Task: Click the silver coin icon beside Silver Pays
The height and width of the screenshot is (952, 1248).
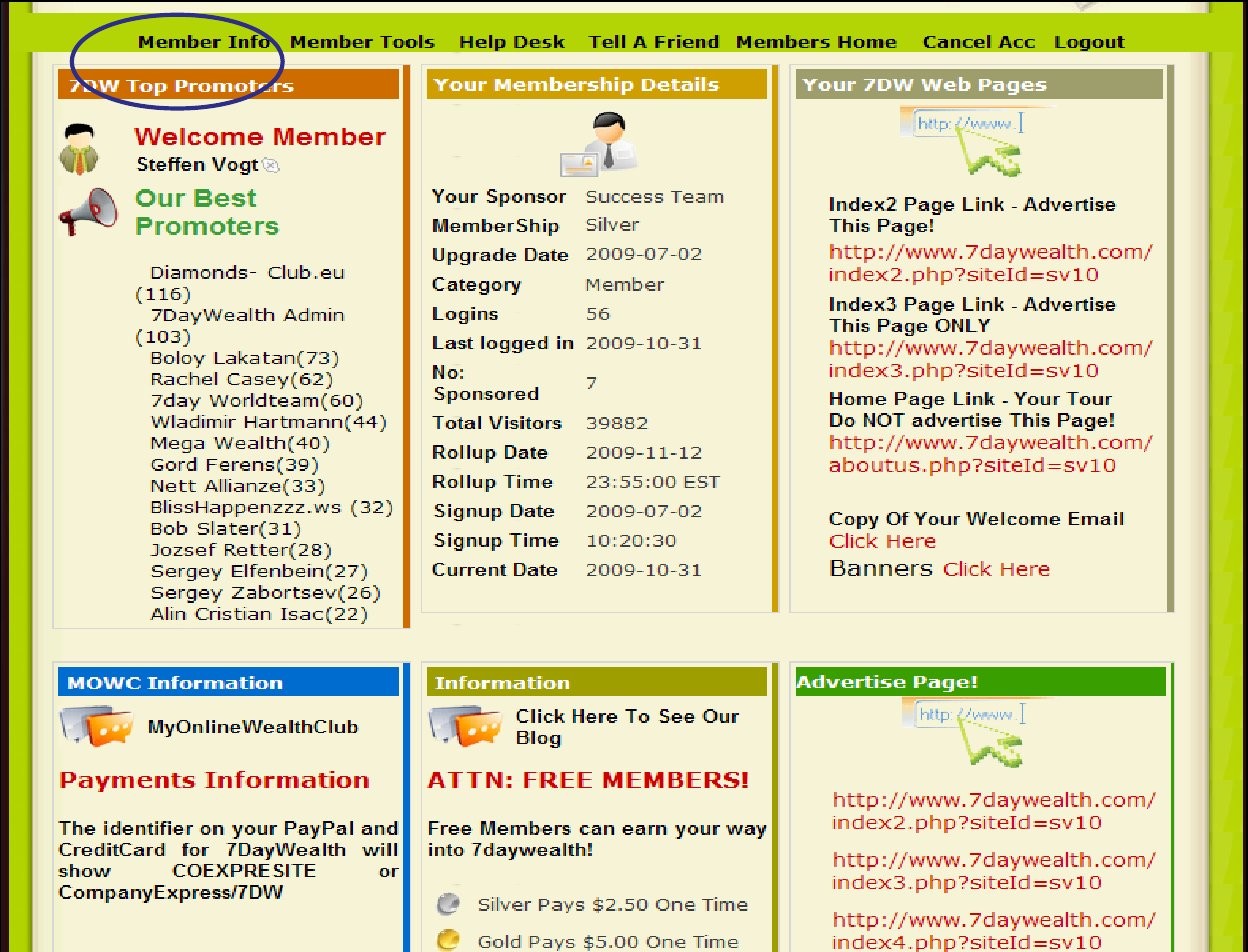Action: click(449, 905)
